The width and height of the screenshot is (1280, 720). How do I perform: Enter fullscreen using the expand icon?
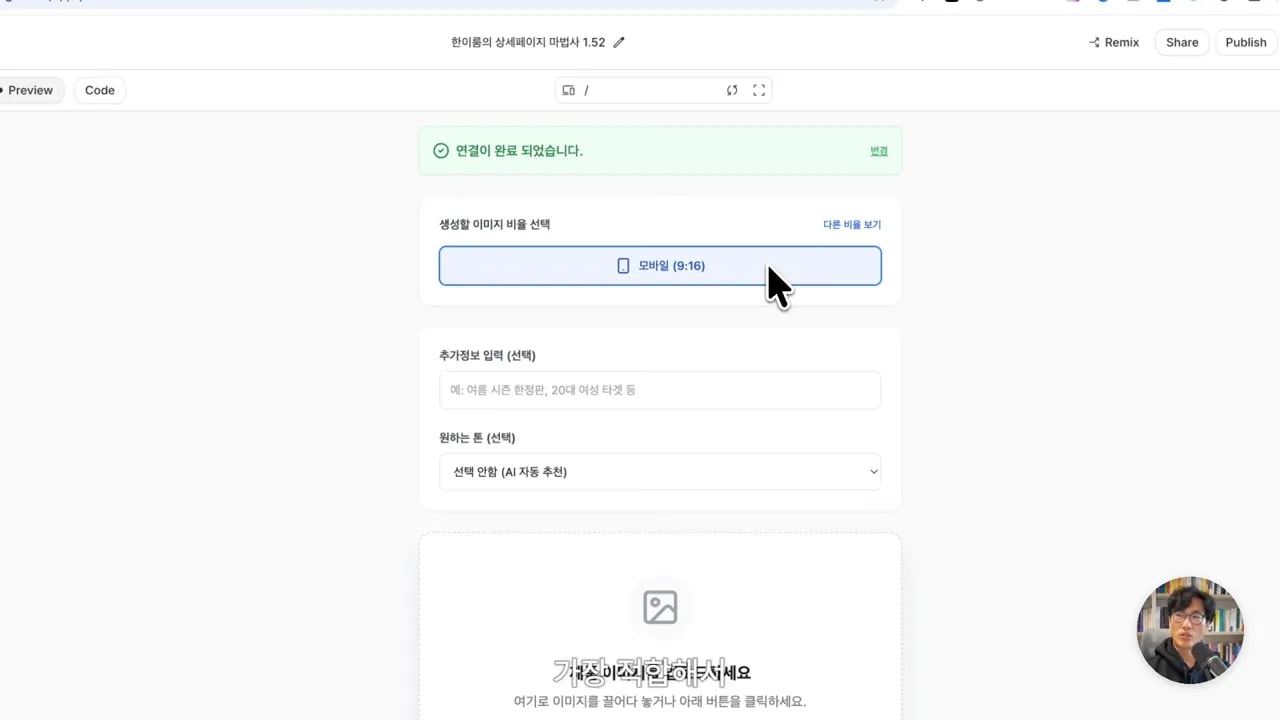tap(759, 90)
